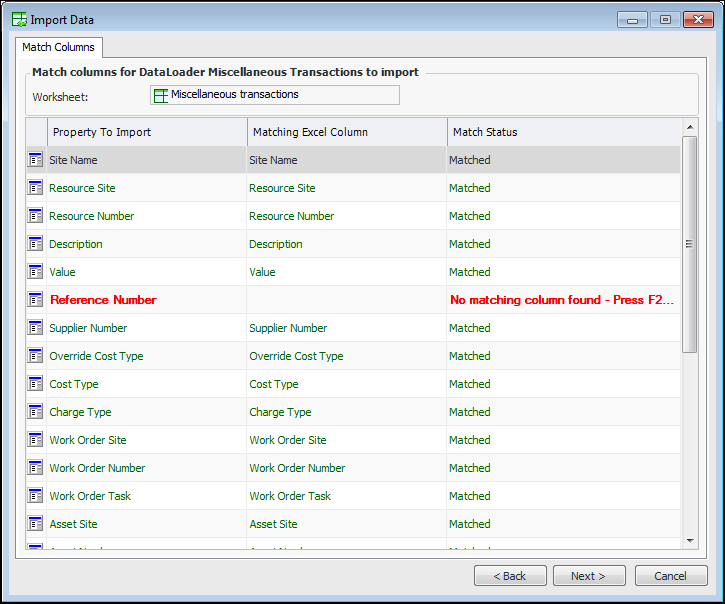
Task: Click the Match Status column header
Action: [x=563, y=132]
